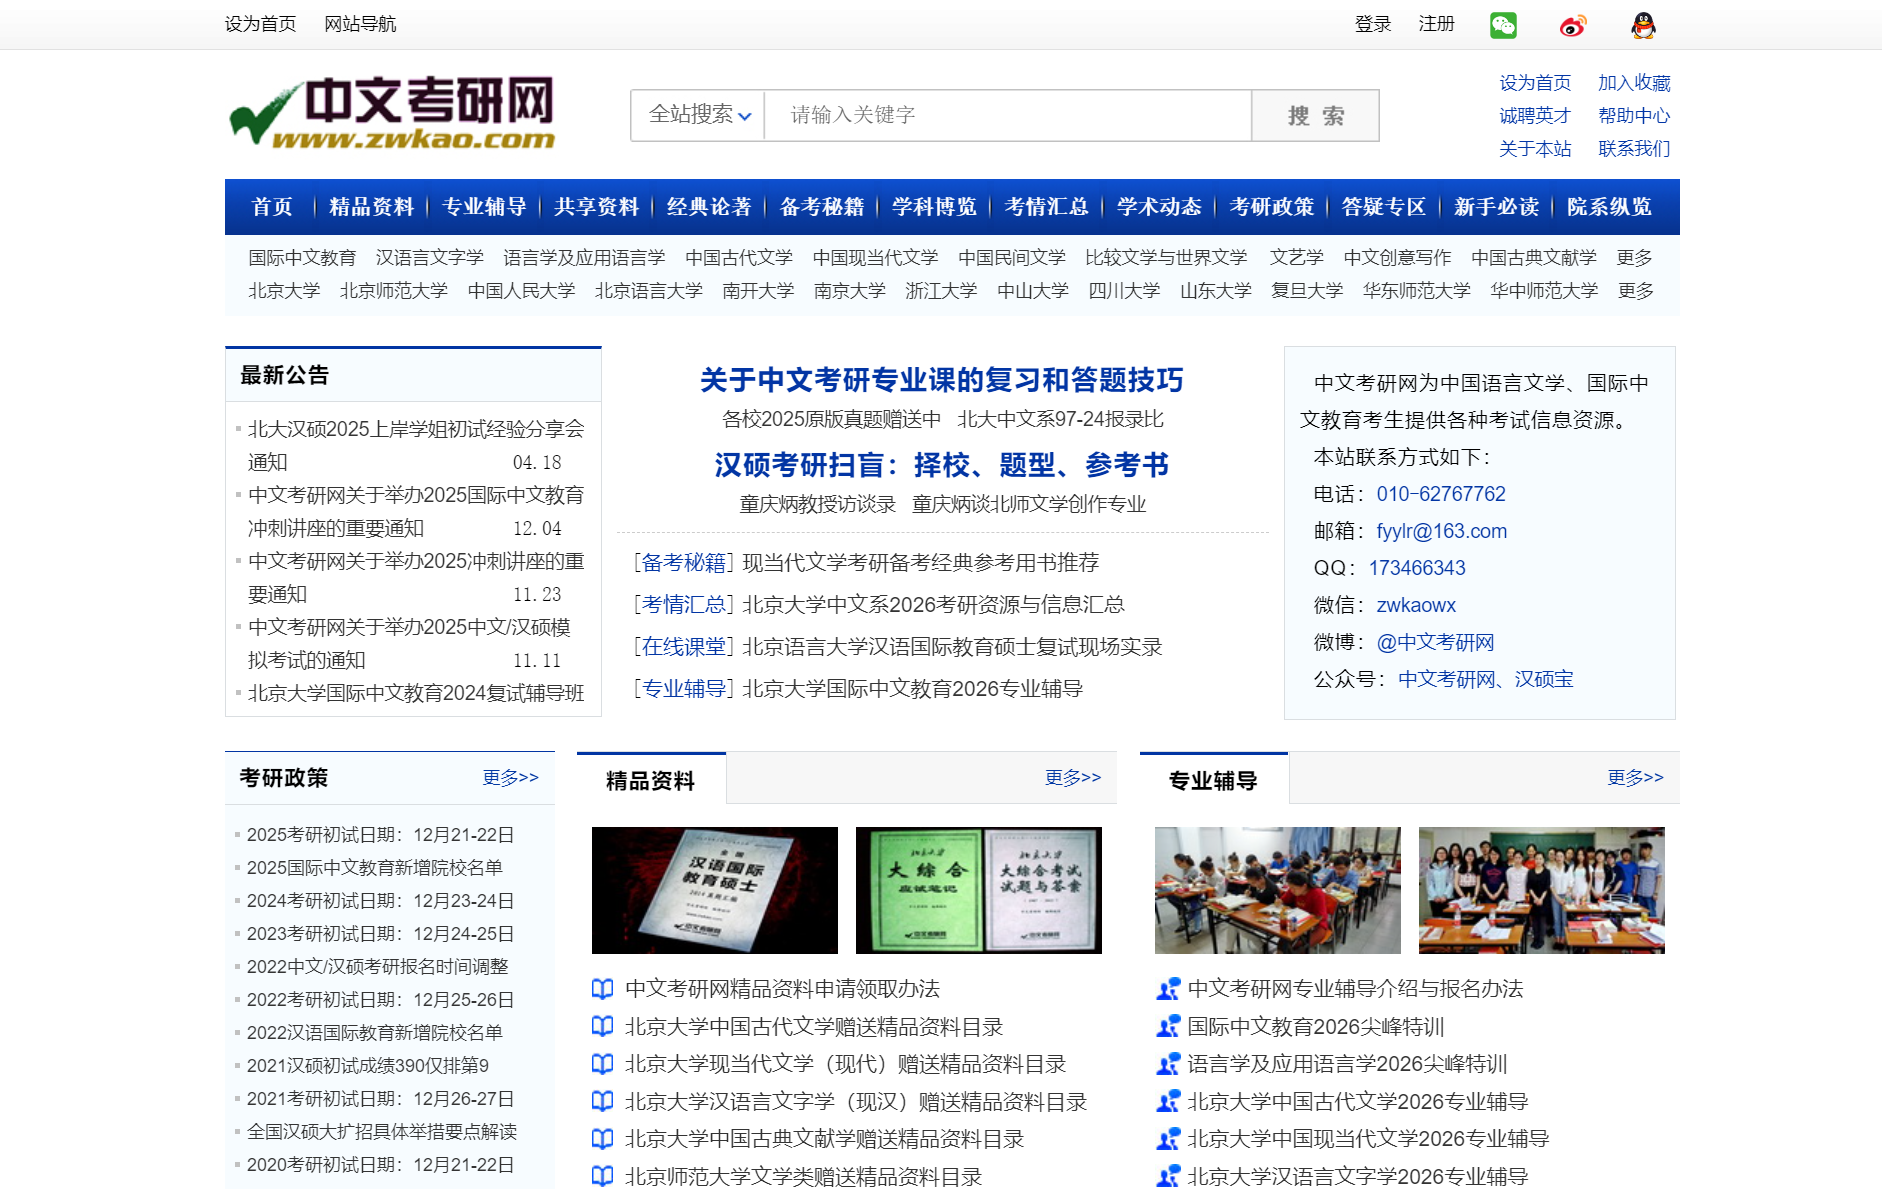Focus the 请输入关键字 search field

[1008, 115]
